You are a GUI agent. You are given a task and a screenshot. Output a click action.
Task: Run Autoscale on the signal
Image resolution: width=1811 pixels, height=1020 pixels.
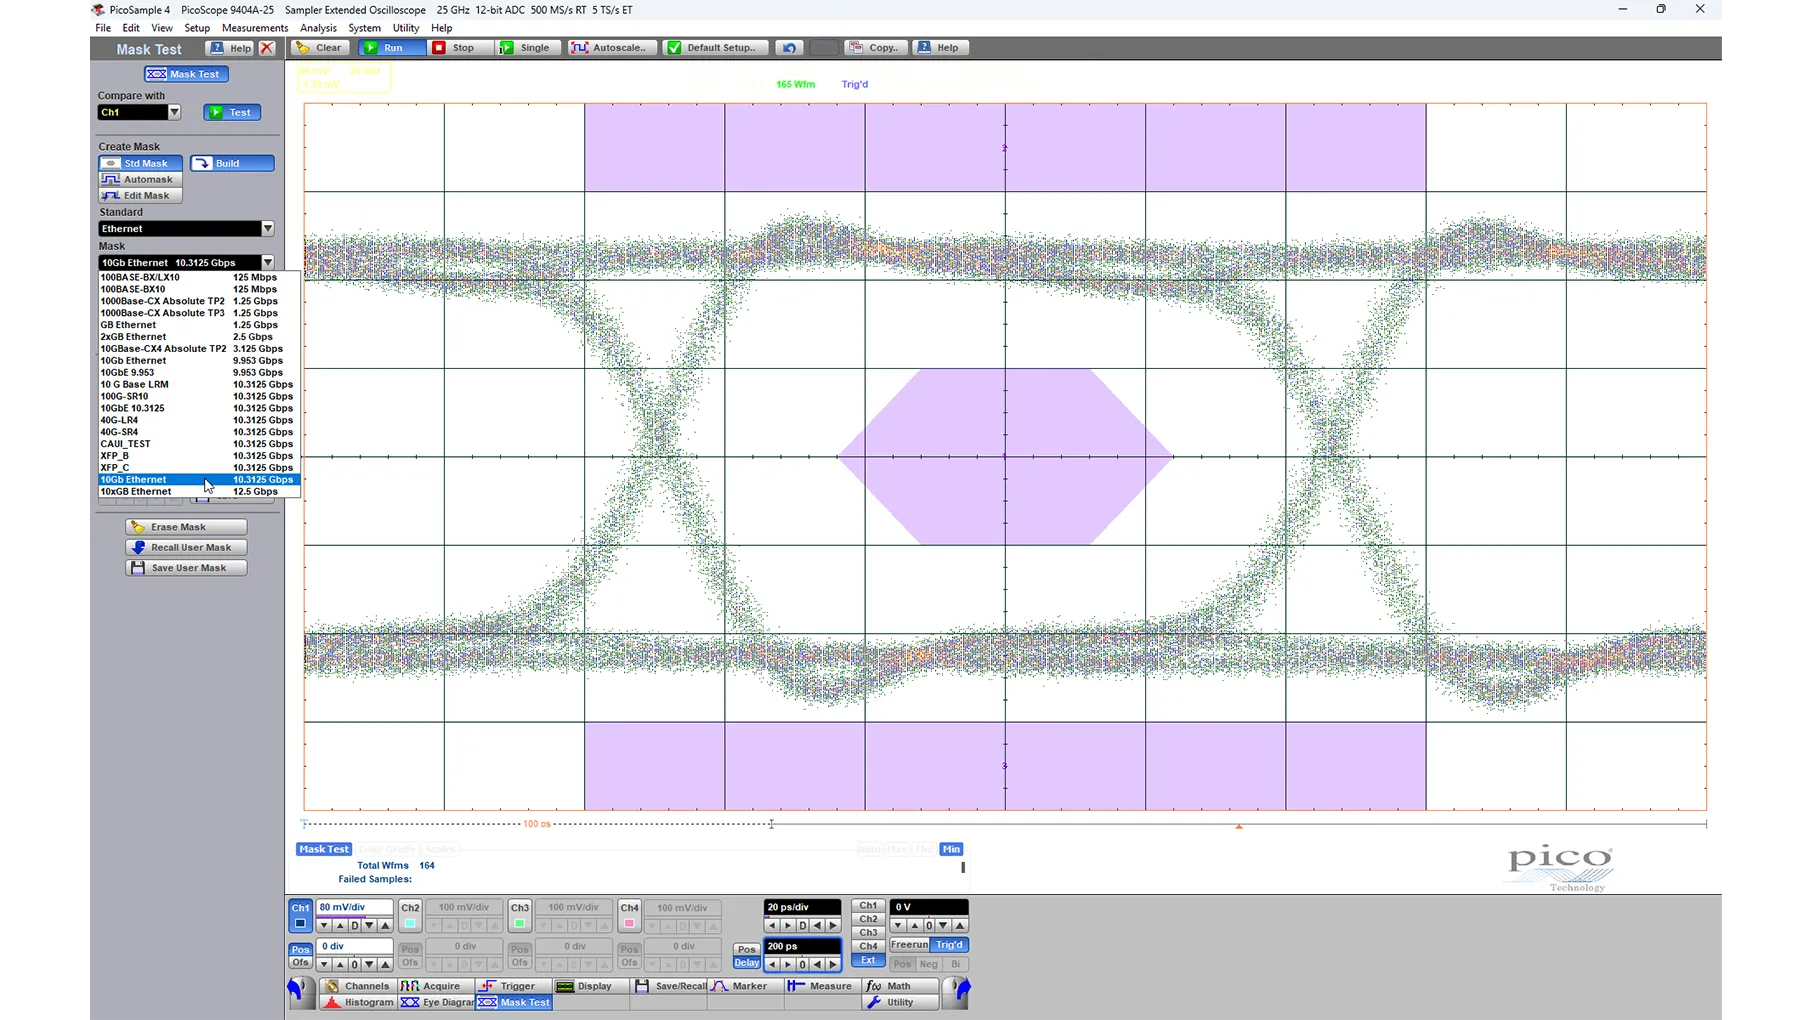pyautogui.click(x=612, y=48)
